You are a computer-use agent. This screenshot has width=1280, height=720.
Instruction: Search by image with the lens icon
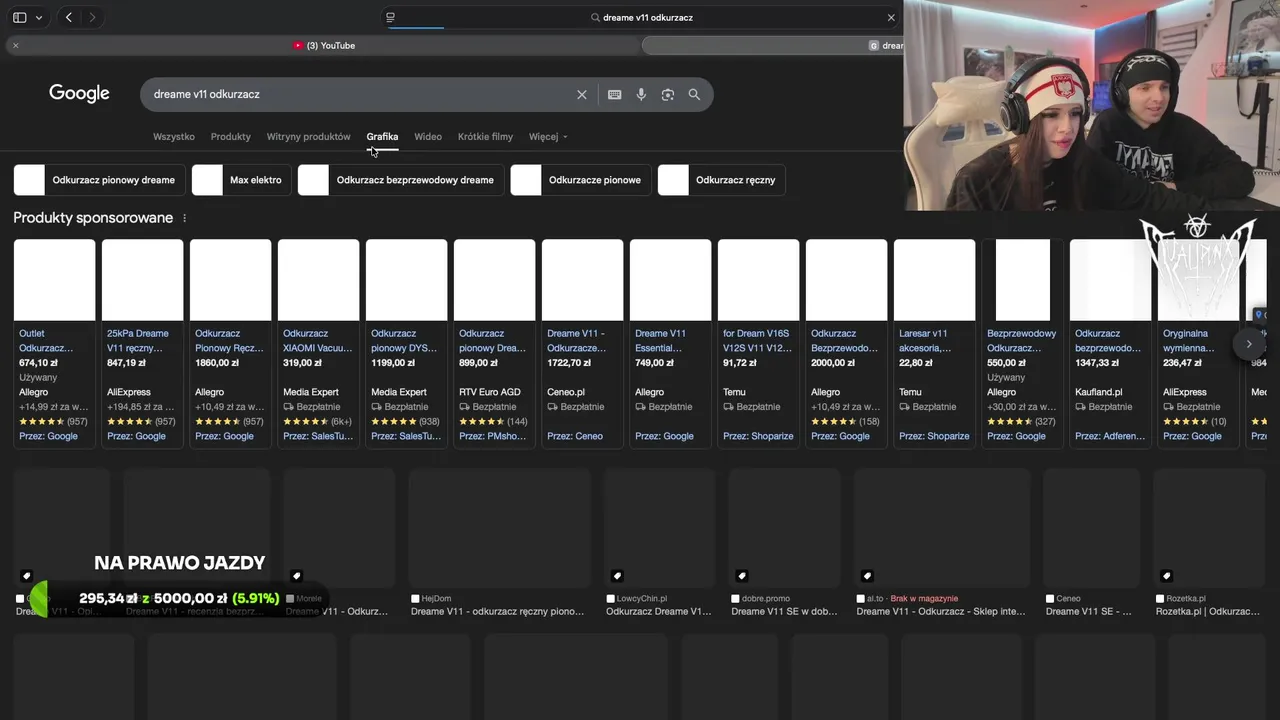[667, 94]
